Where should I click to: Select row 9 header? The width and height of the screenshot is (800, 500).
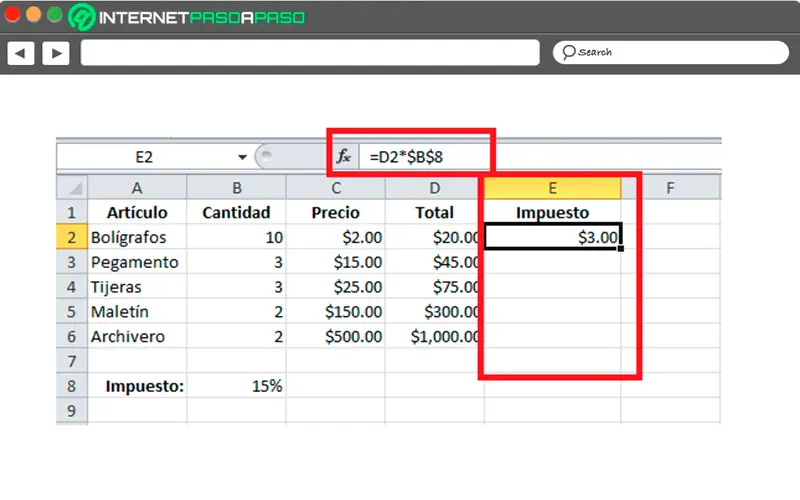pyautogui.click(x=72, y=411)
